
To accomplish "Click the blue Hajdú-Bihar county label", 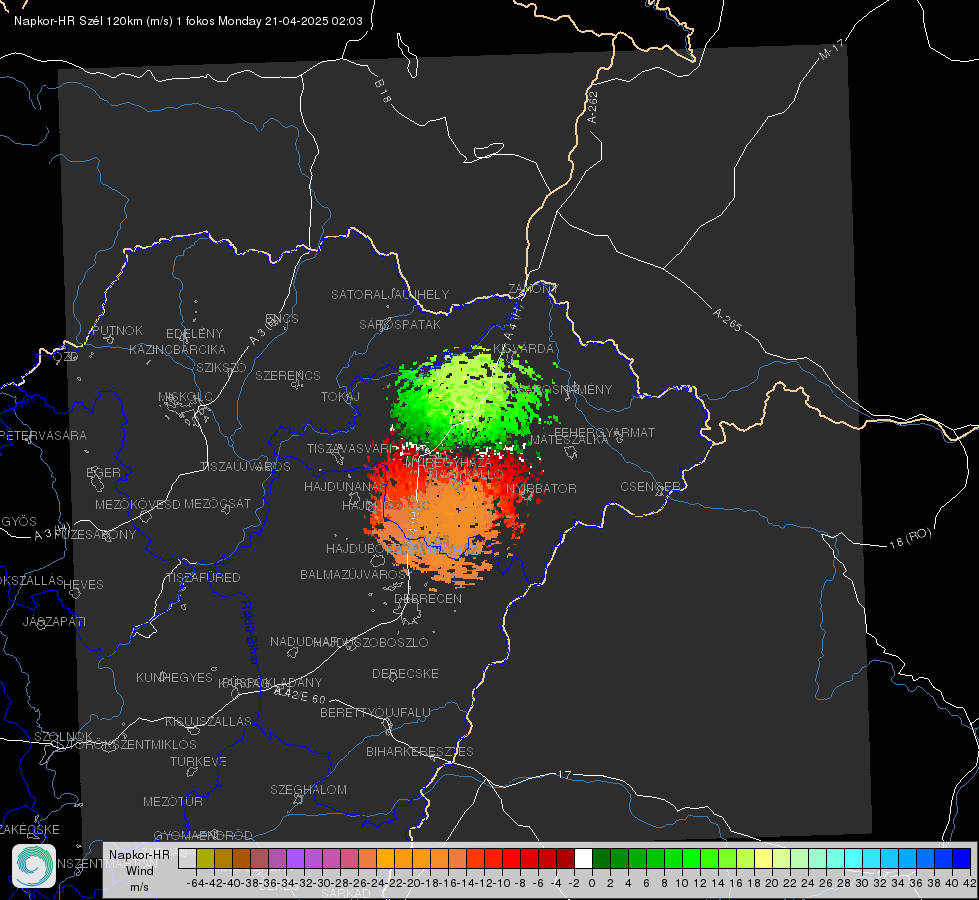I will 249,632.
